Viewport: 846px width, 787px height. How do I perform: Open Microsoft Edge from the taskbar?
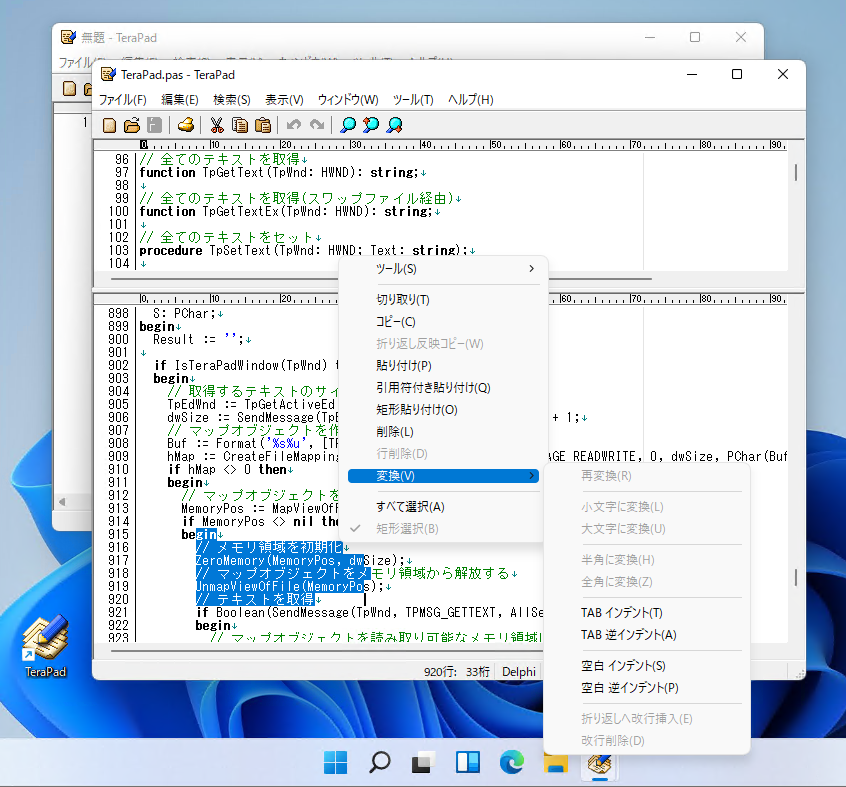coord(512,763)
